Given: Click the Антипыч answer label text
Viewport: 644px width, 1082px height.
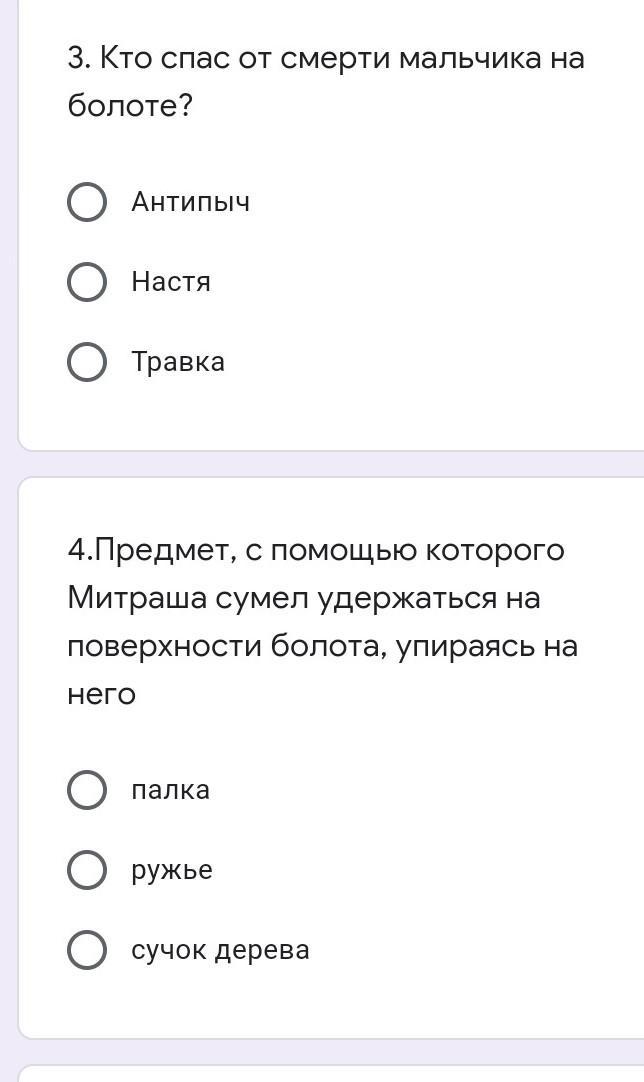Looking at the screenshot, I should [190, 202].
